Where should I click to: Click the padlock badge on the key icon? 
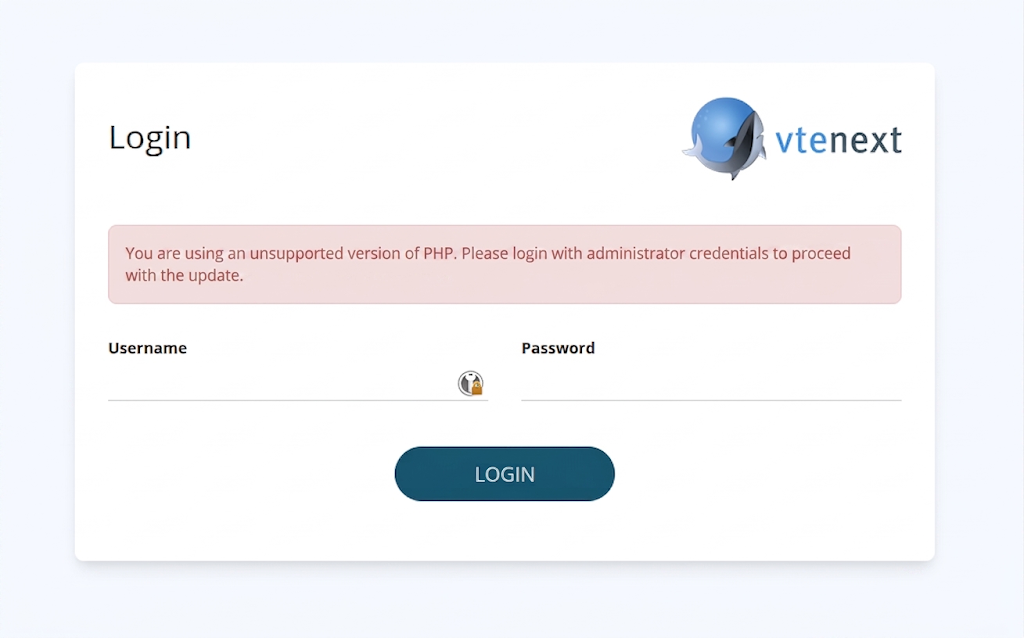pyautogui.click(x=477, y=388)
